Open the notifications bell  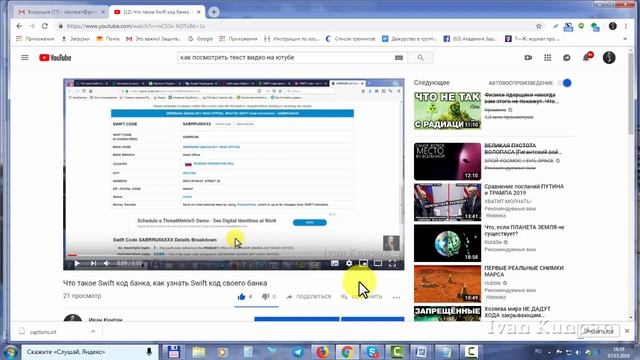(x=587, y=58)
